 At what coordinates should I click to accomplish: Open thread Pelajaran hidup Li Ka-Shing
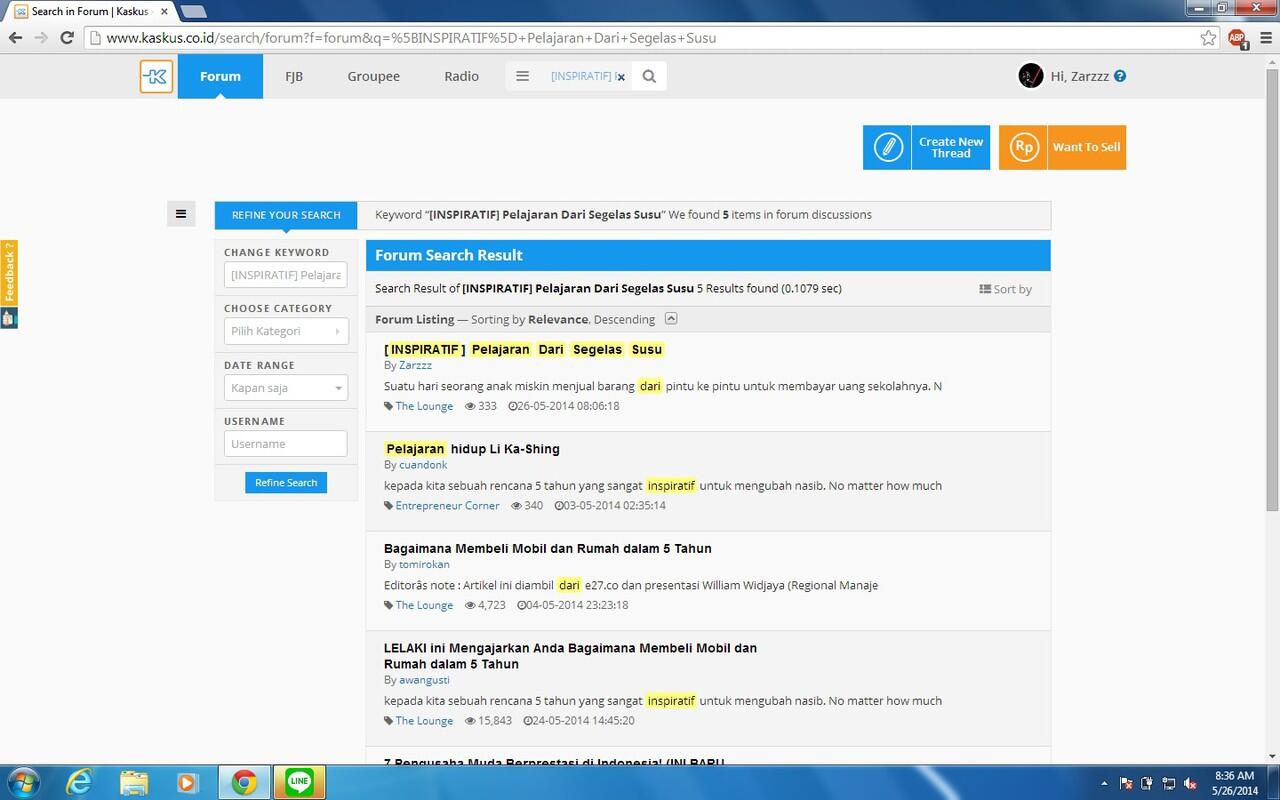[472, 449]
